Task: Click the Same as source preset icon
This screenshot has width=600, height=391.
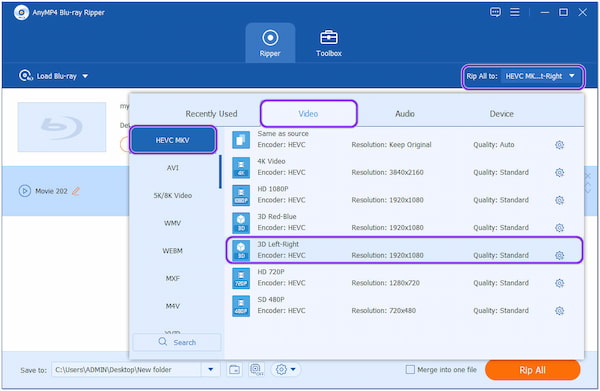Action: click(x=241, y=140)
